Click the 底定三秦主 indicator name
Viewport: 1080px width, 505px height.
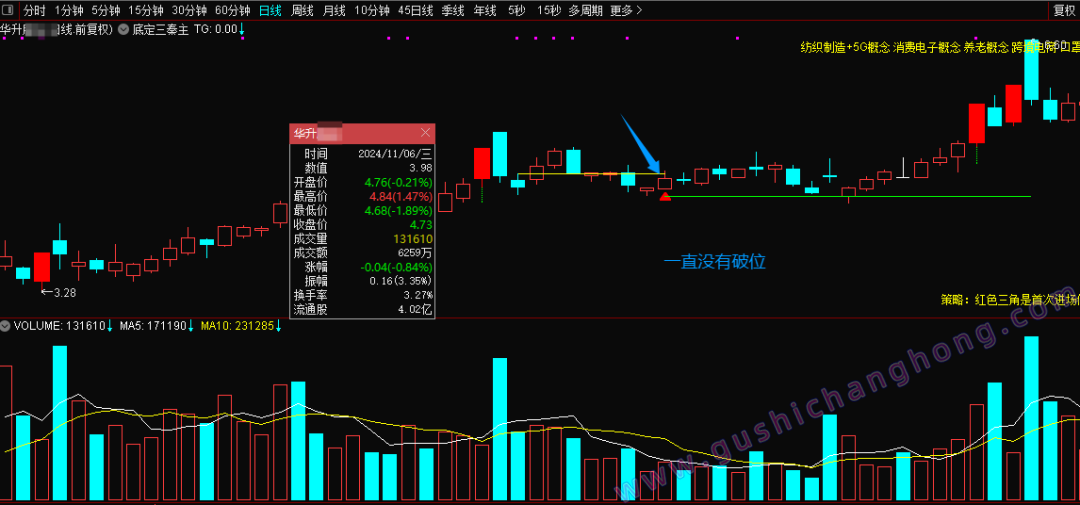tap(160, 30)
